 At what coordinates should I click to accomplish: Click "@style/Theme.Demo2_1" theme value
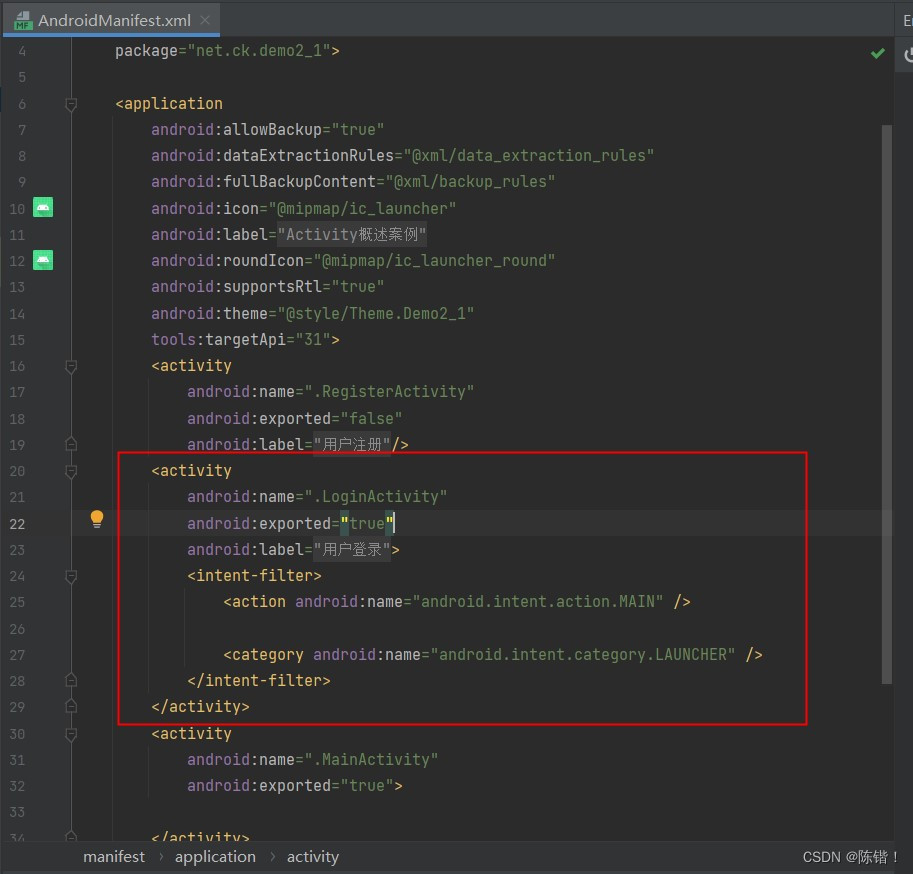click(x=376, y=313)
